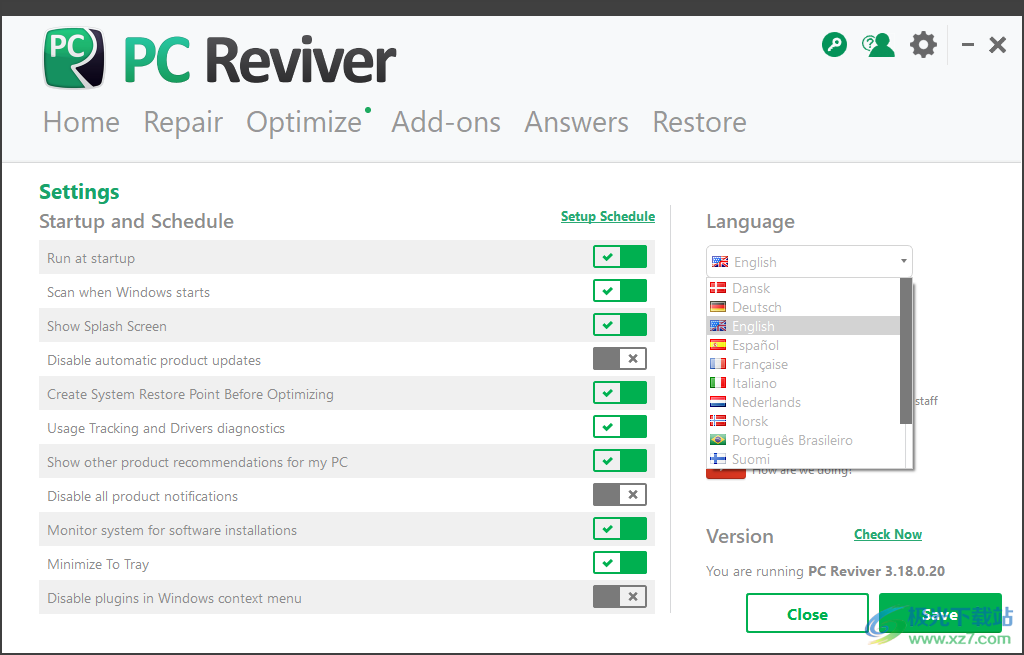Go to the Home tab
The image size is (1024, 655).
tap(82, 122)
